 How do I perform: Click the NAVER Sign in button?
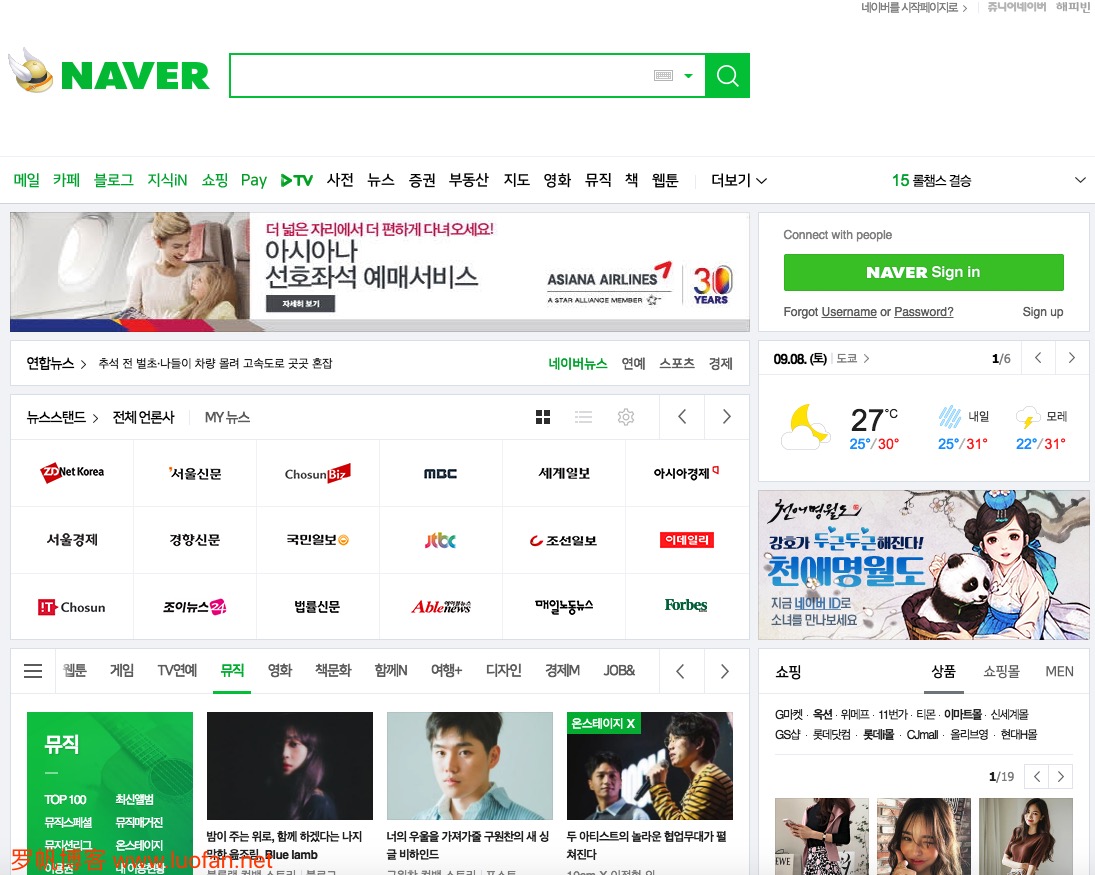(923, 272)
